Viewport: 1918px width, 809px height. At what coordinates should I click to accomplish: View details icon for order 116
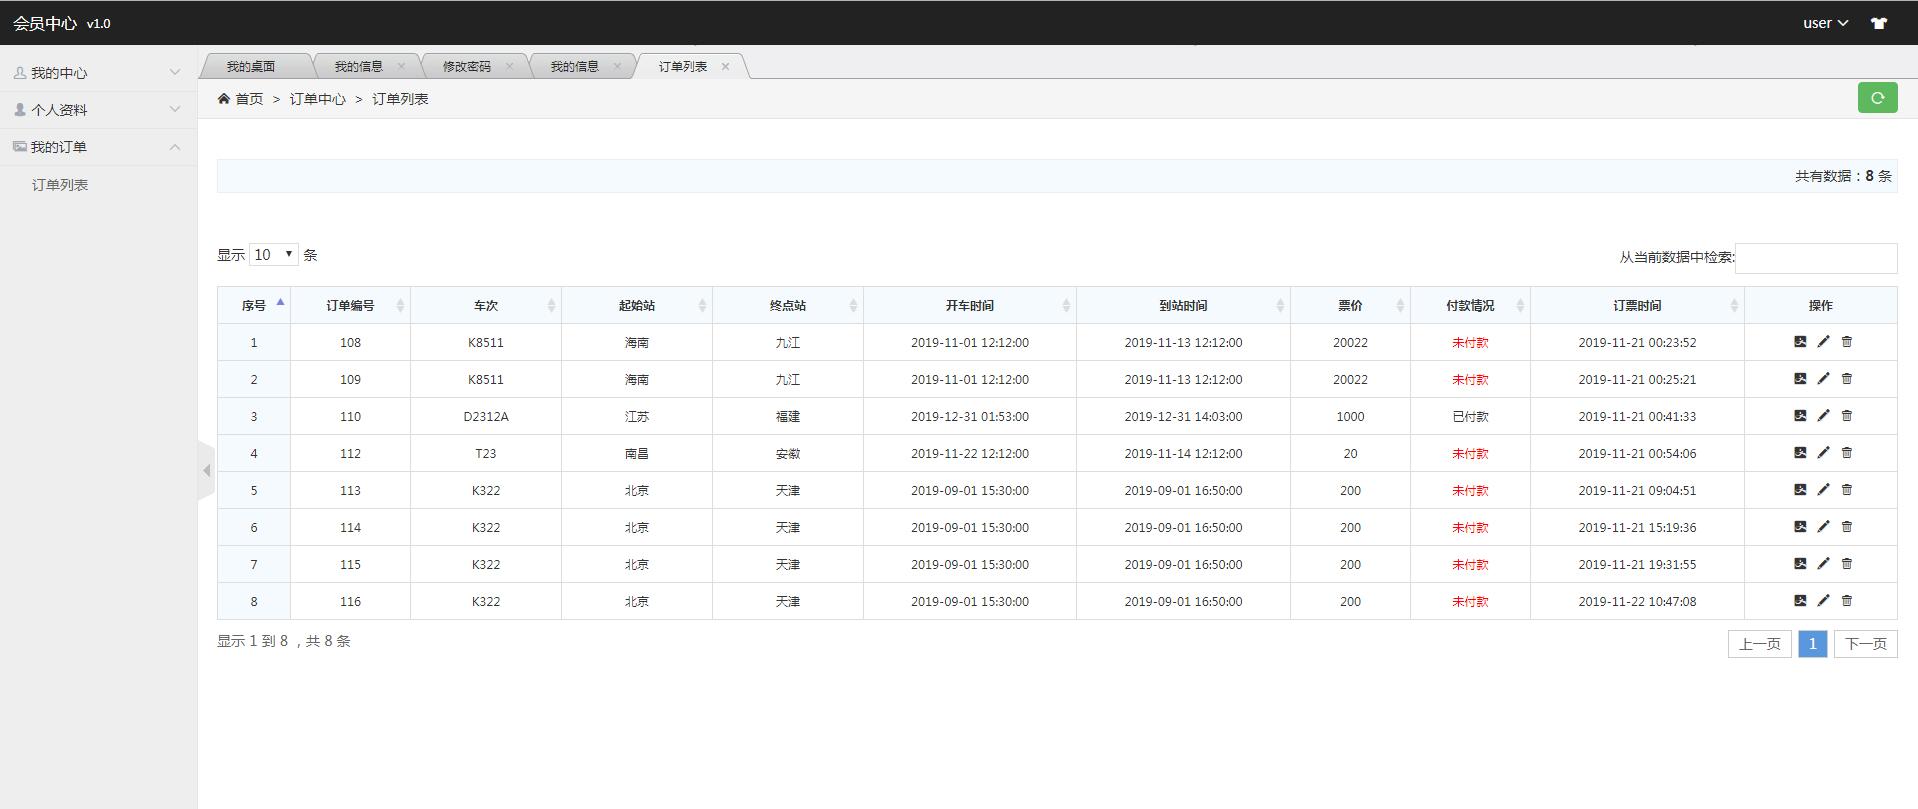(1800, 601)
